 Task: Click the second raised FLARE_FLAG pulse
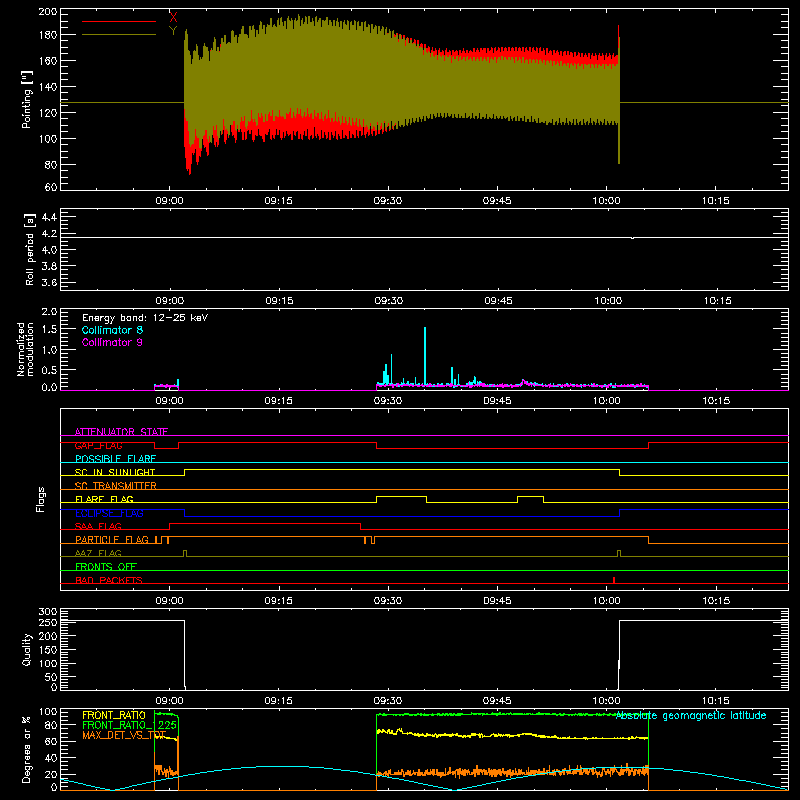531,498
